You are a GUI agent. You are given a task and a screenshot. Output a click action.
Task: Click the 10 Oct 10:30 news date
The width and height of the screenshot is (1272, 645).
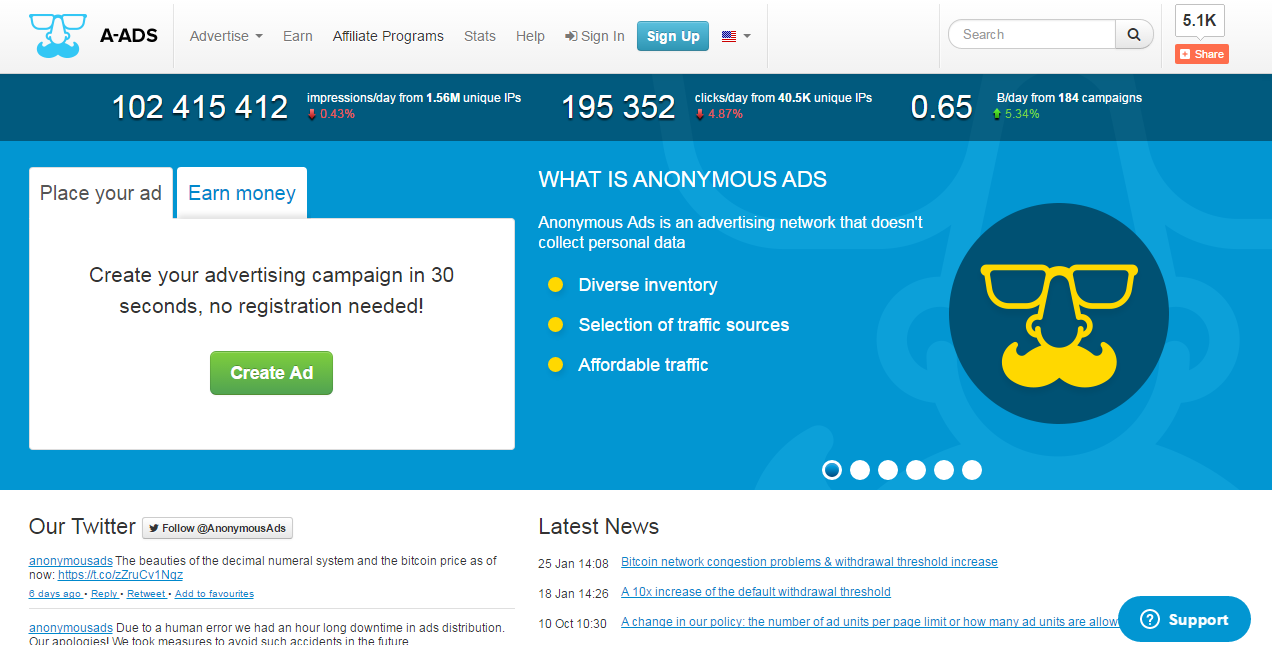(x=572, y=623)
